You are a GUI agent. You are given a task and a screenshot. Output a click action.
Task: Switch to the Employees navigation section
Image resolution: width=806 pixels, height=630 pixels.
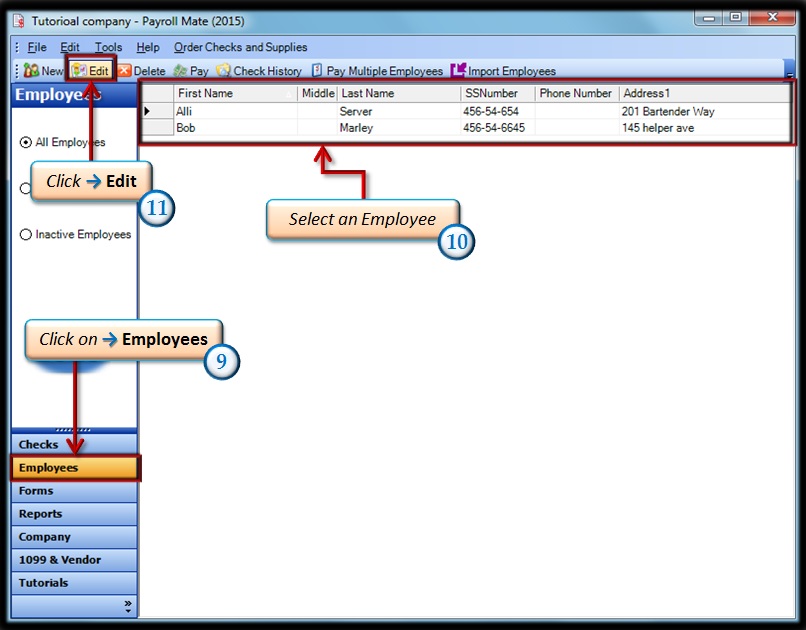point(74,468)
